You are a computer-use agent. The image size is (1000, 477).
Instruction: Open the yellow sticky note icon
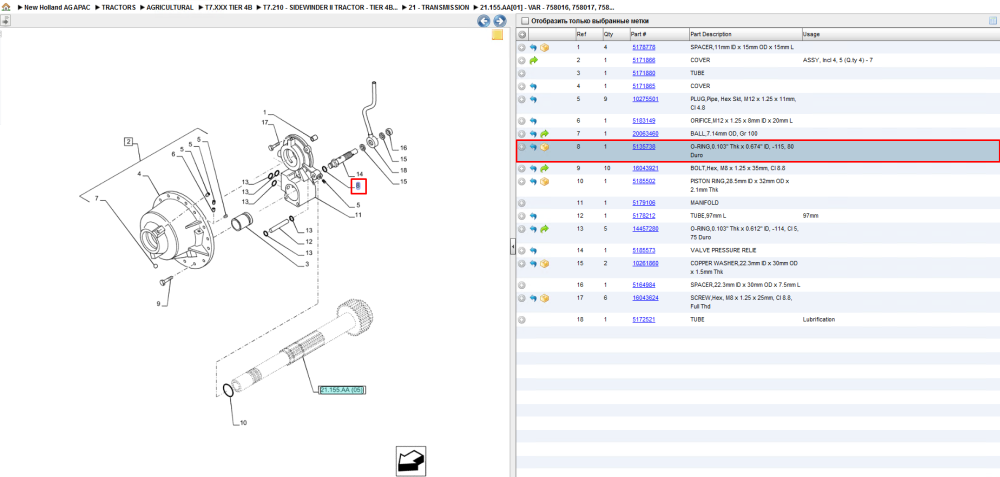[x=497, y=35]
